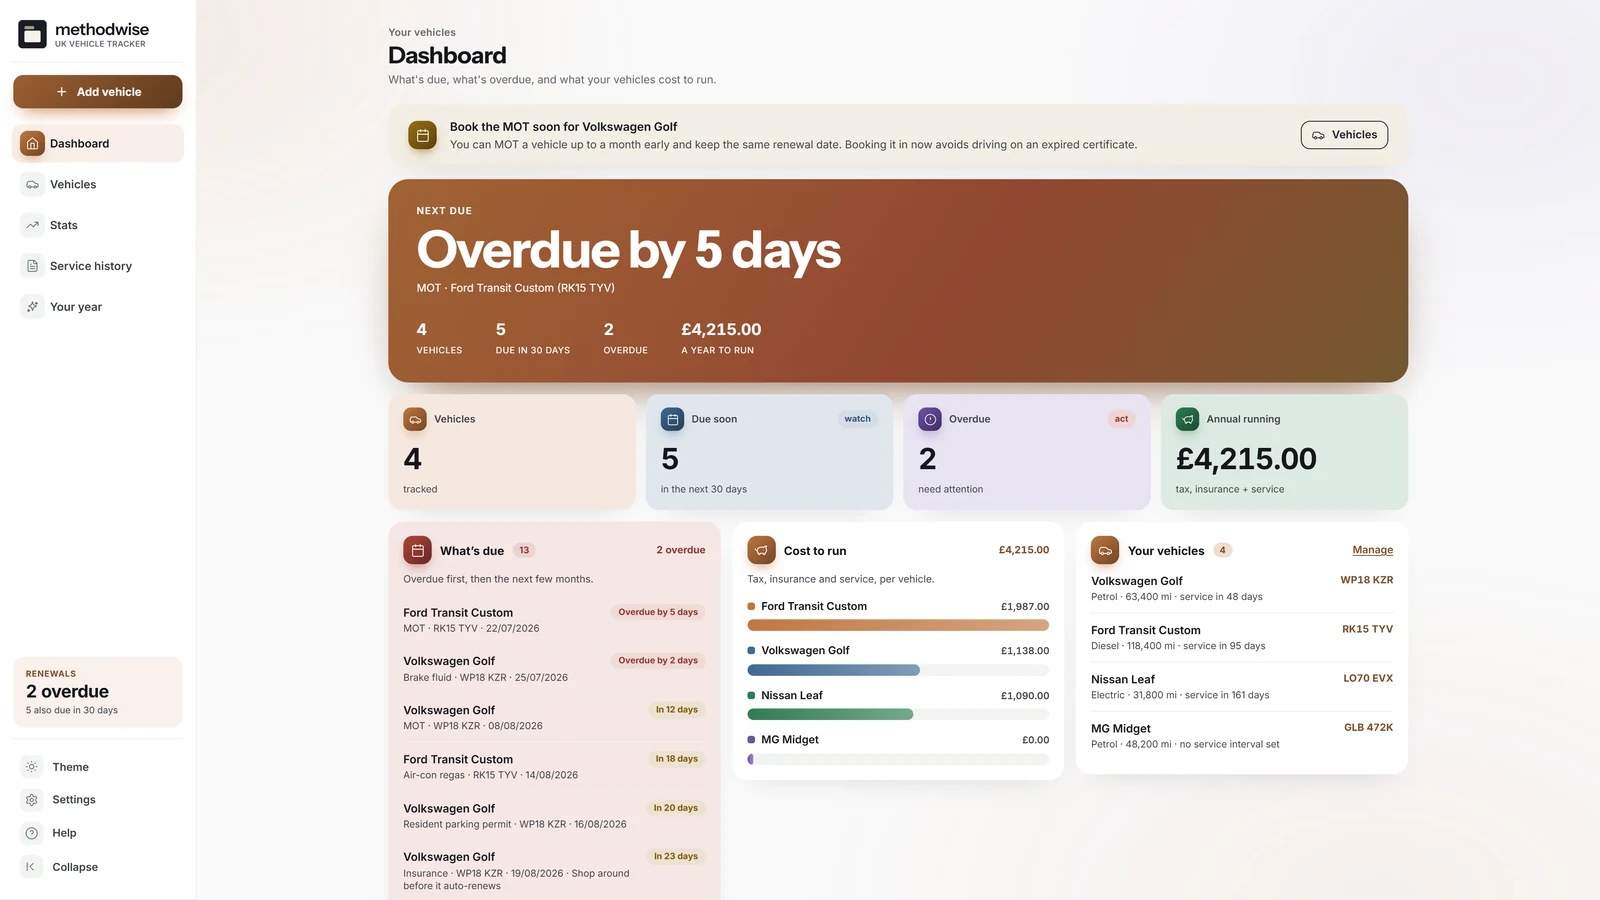
Task: Open Ford Transit Custom MOT due row
Action: [554, 620]
